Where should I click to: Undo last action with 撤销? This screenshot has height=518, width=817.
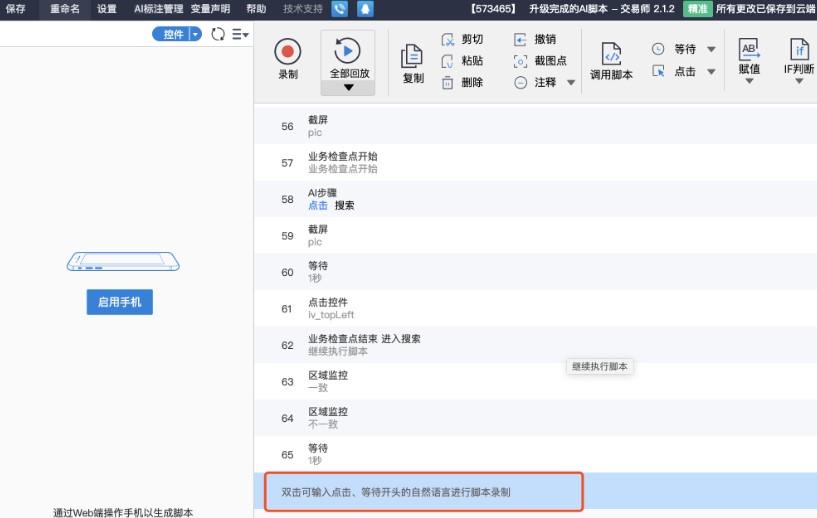click(535, 39)
